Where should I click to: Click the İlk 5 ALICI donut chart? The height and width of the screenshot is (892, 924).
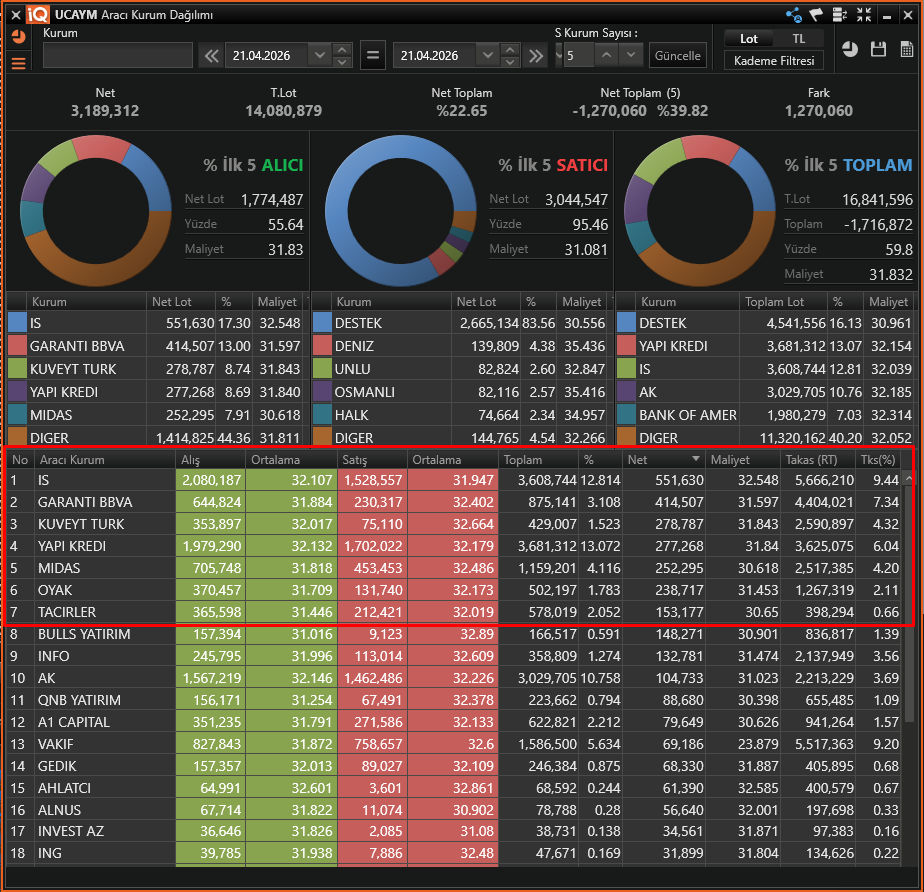click(x=96, y=211)
